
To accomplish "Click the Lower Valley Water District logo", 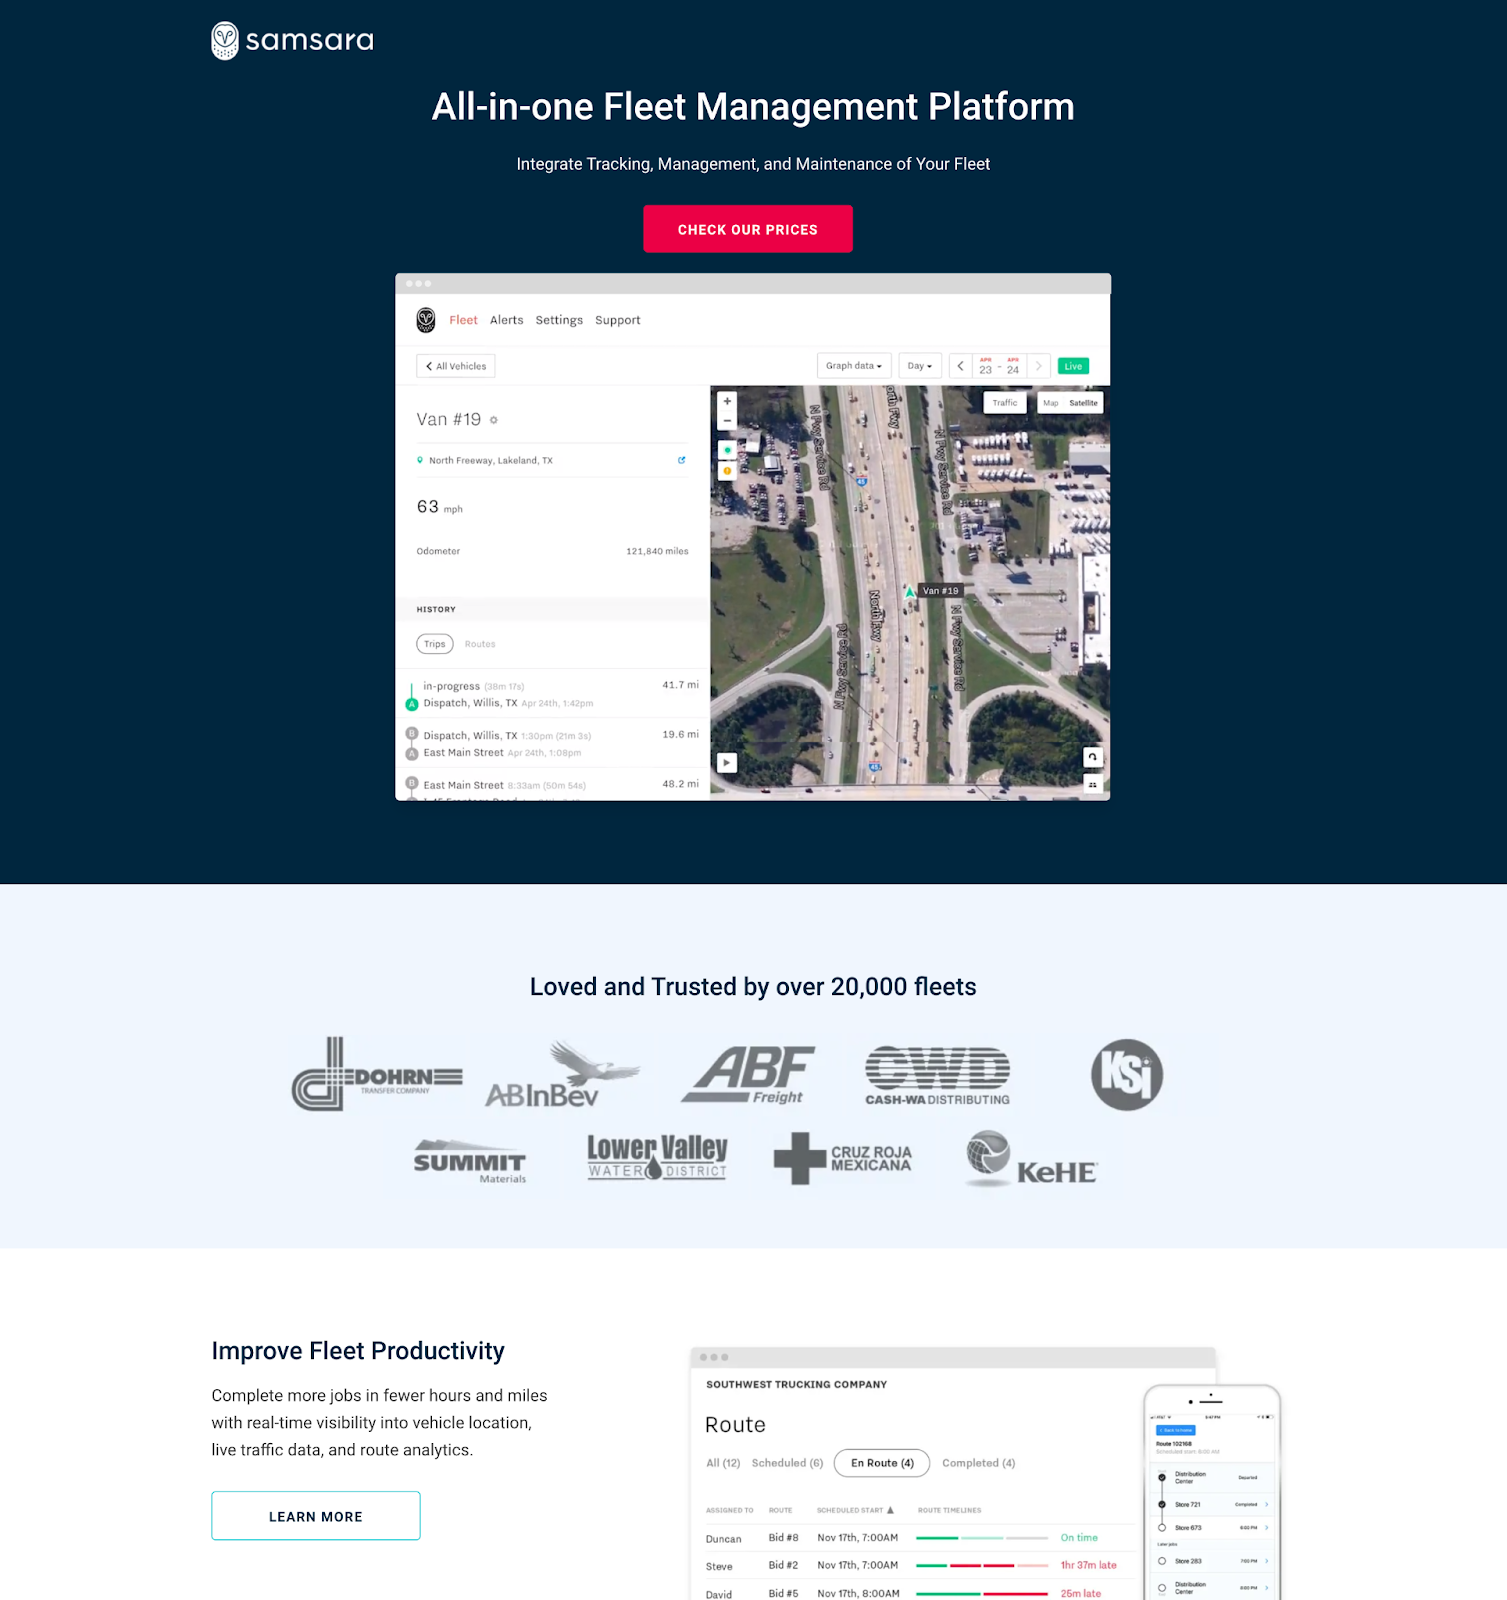I will 657,1158.
